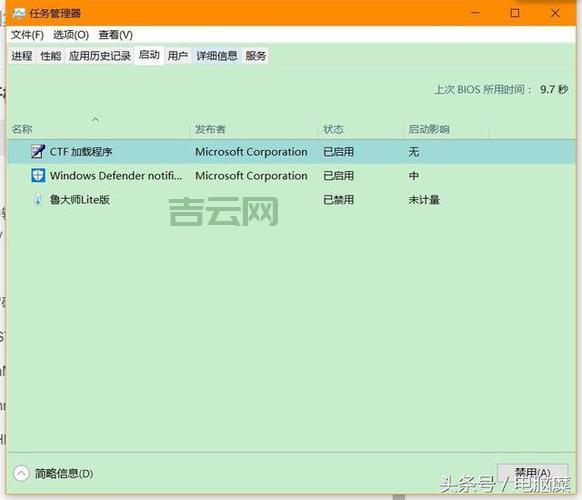Maximize the 任务管理器 window

click(514, 13)
